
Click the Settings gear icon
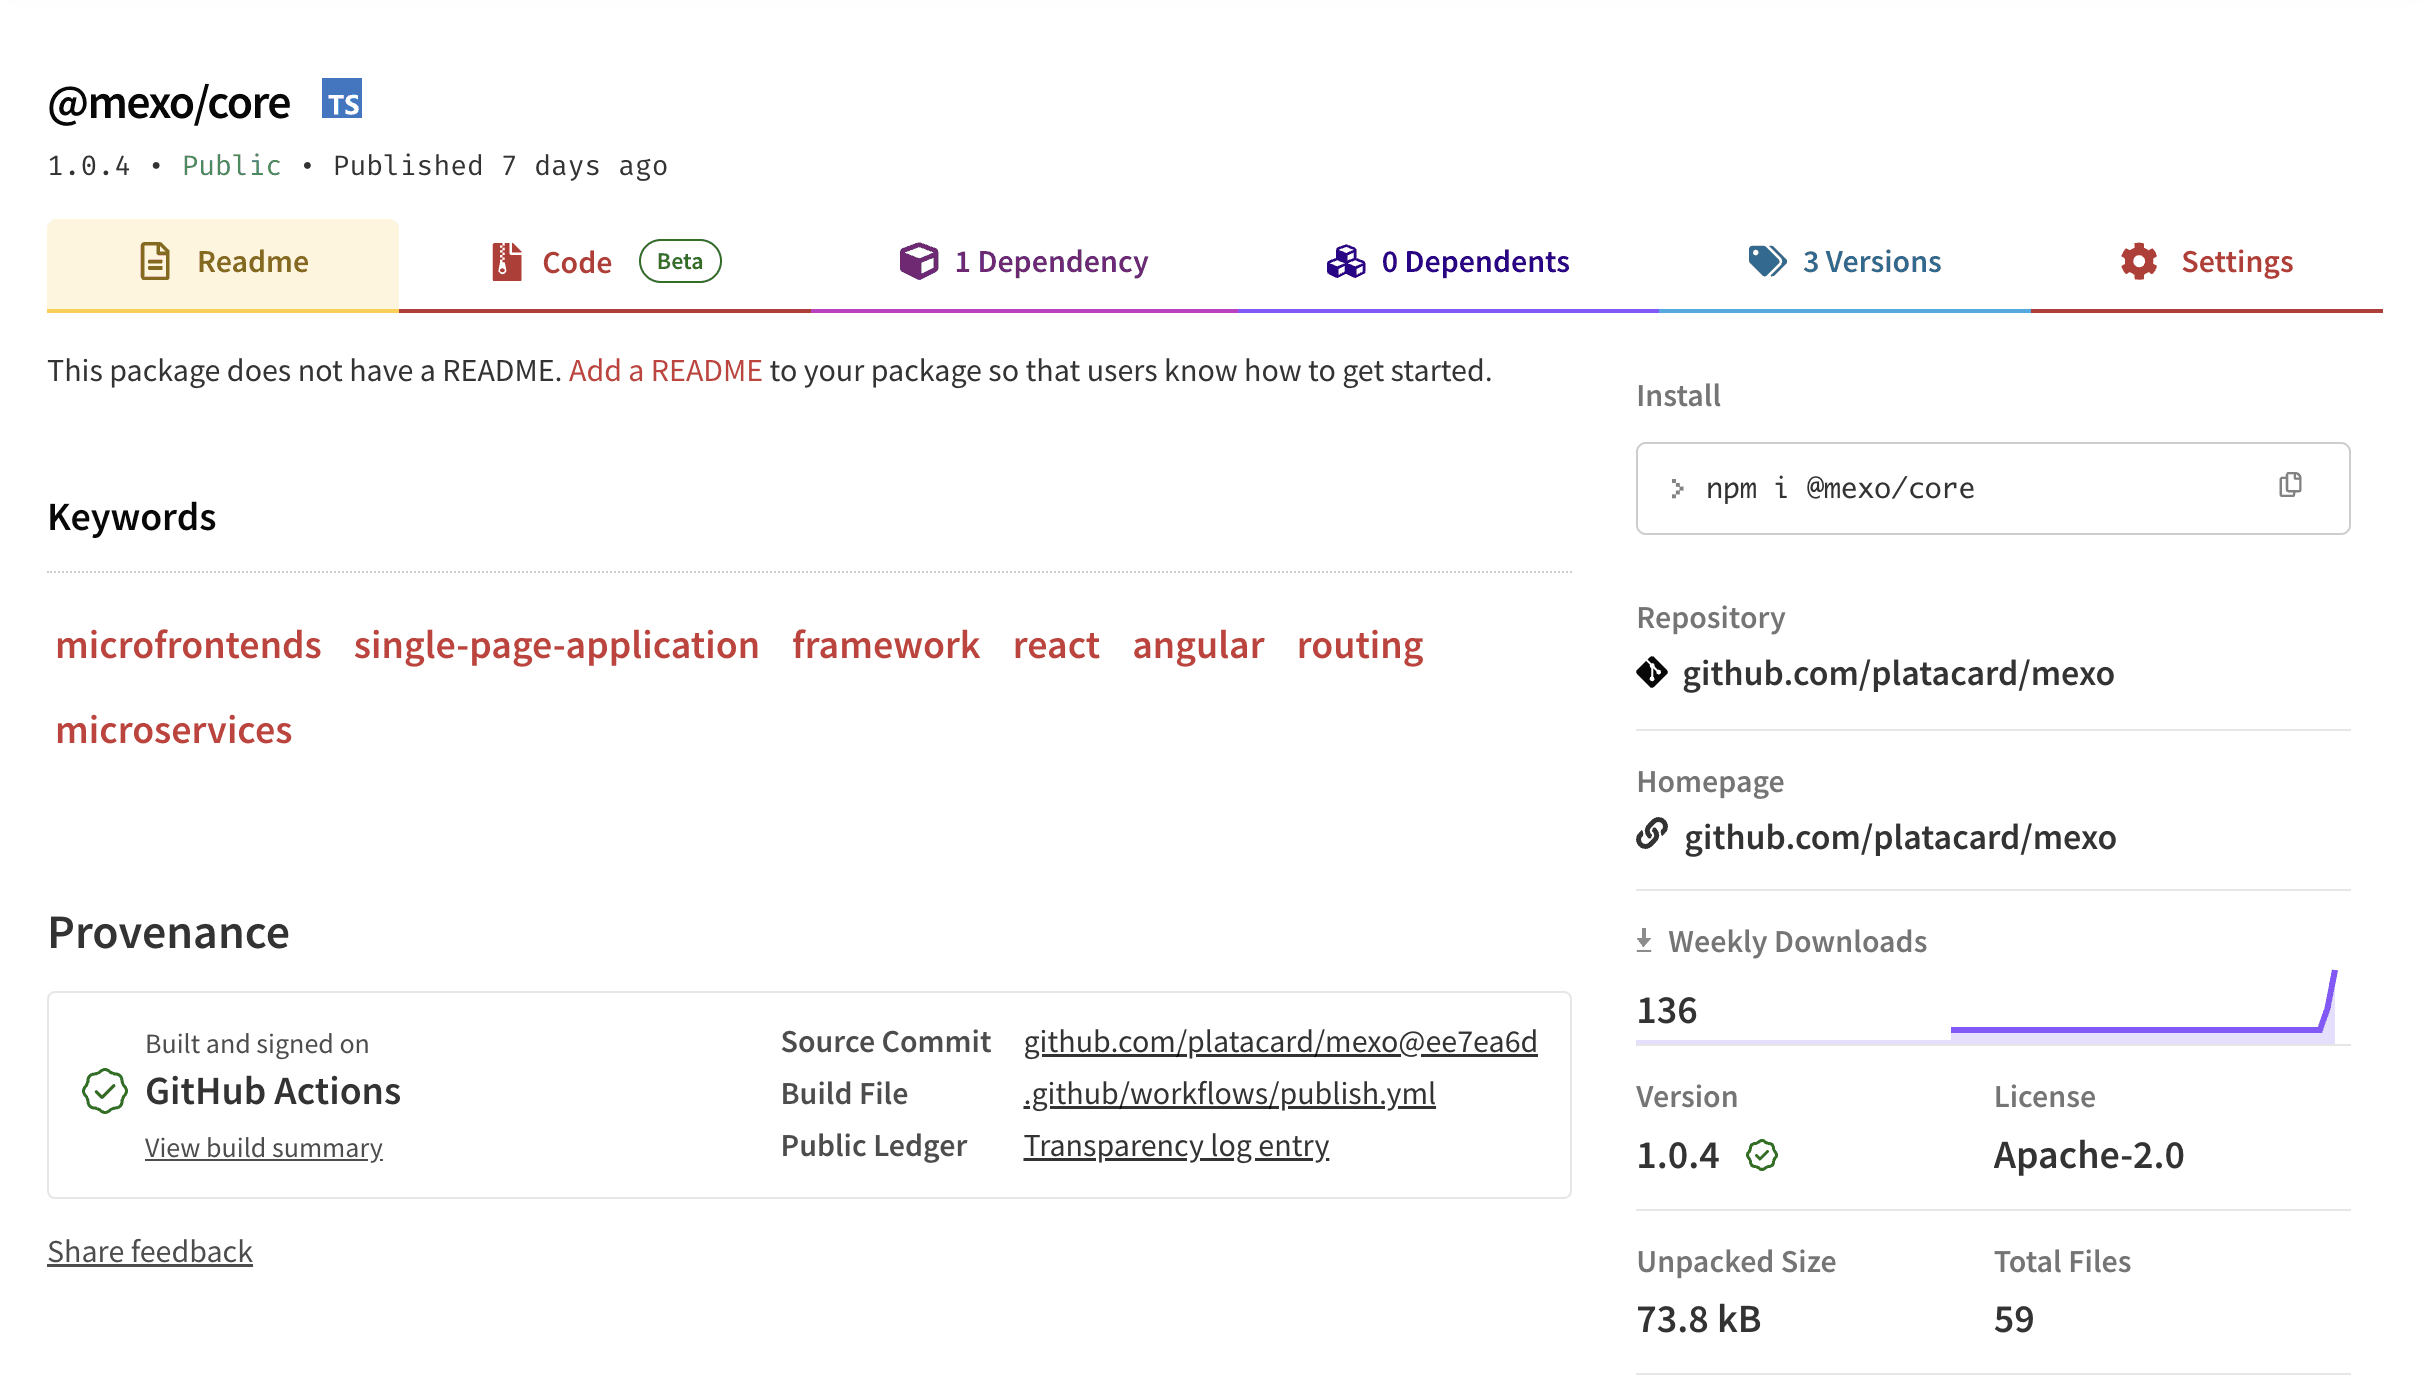coord(2137,261)
